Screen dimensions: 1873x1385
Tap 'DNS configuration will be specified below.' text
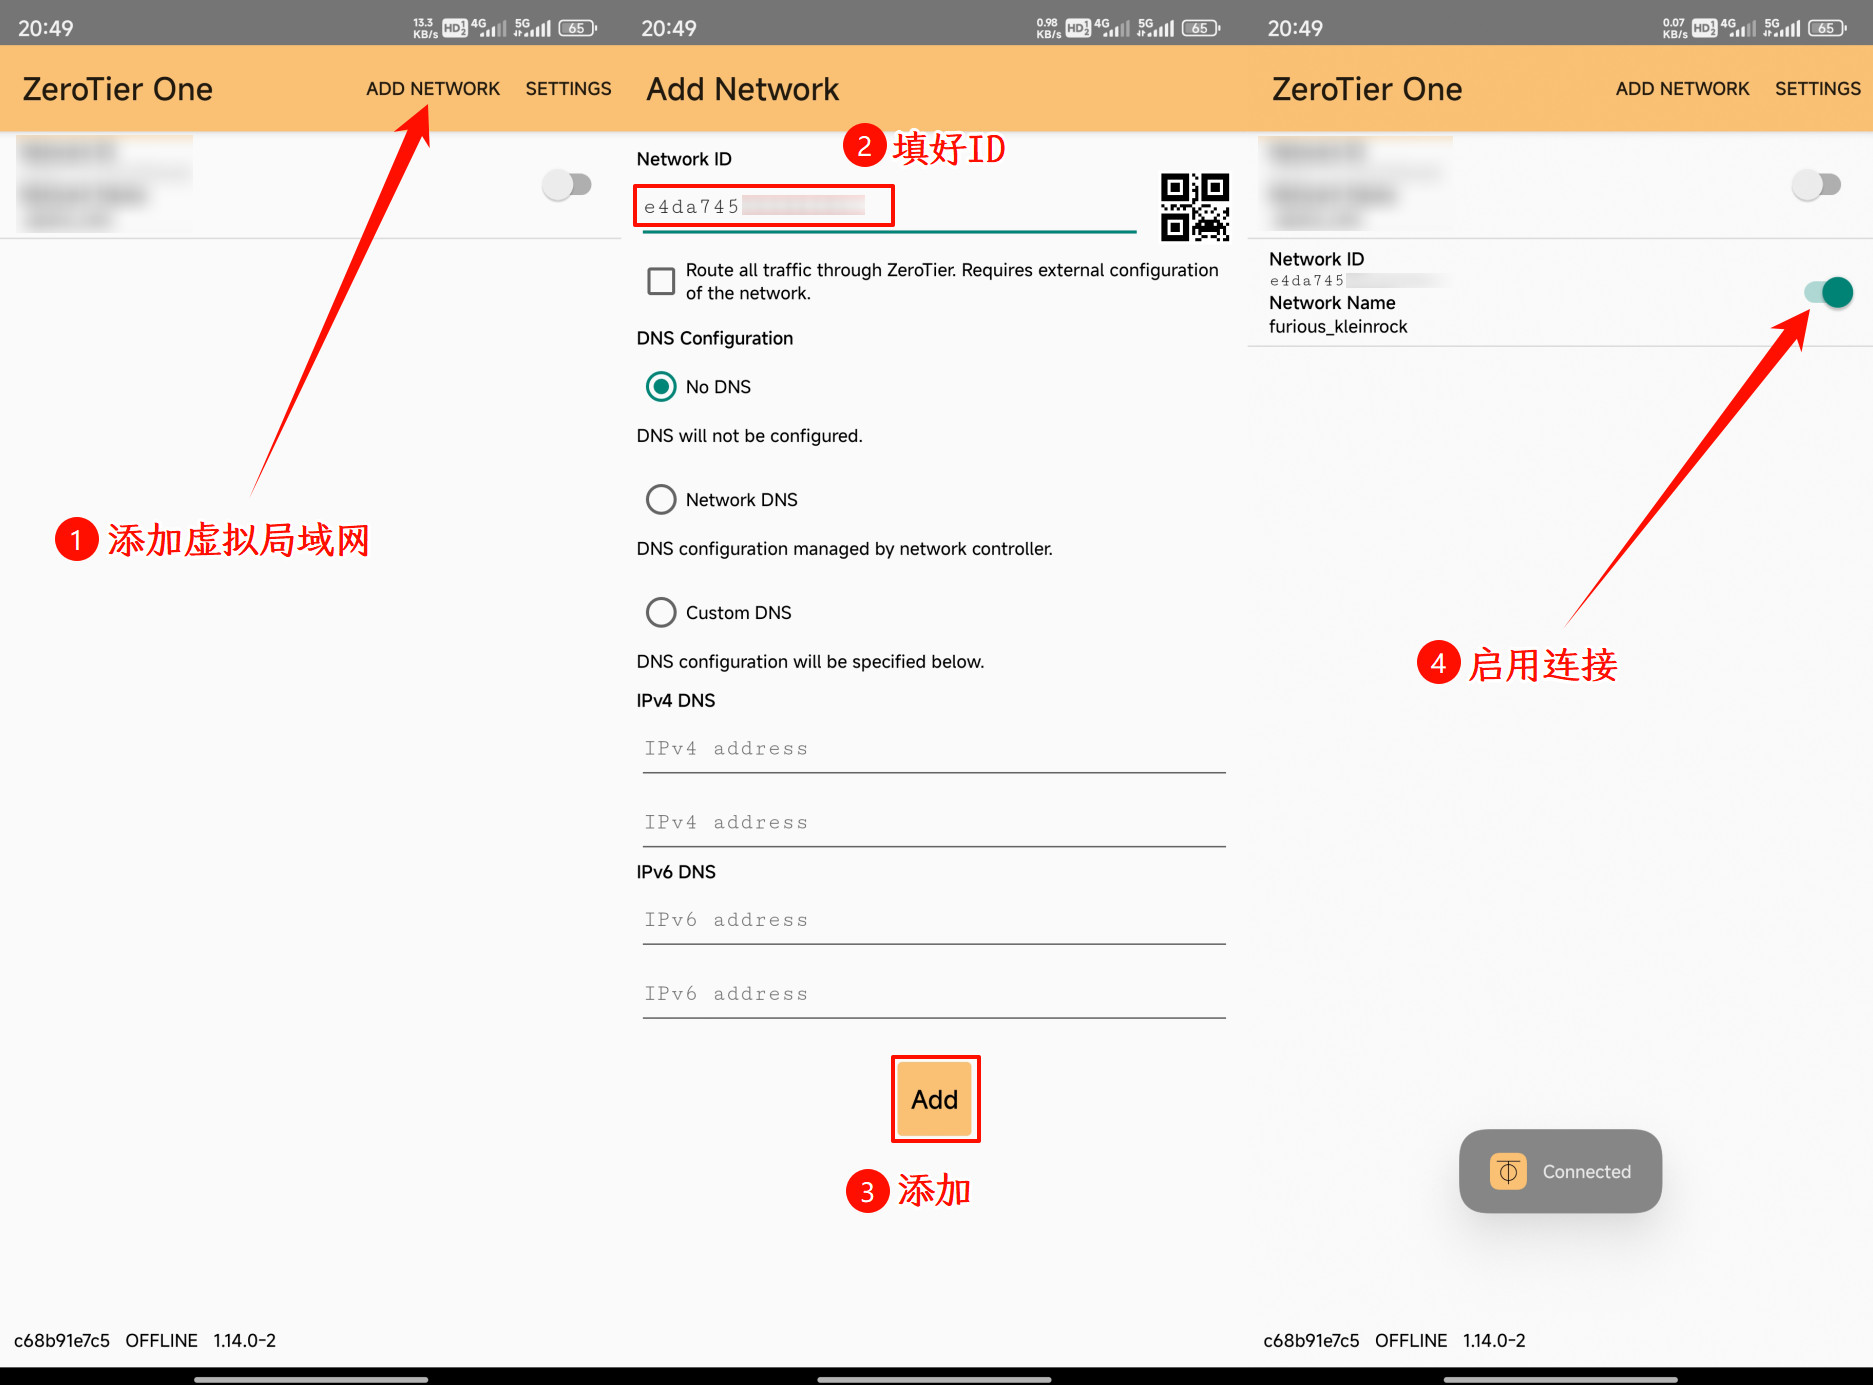pos(811,662)
